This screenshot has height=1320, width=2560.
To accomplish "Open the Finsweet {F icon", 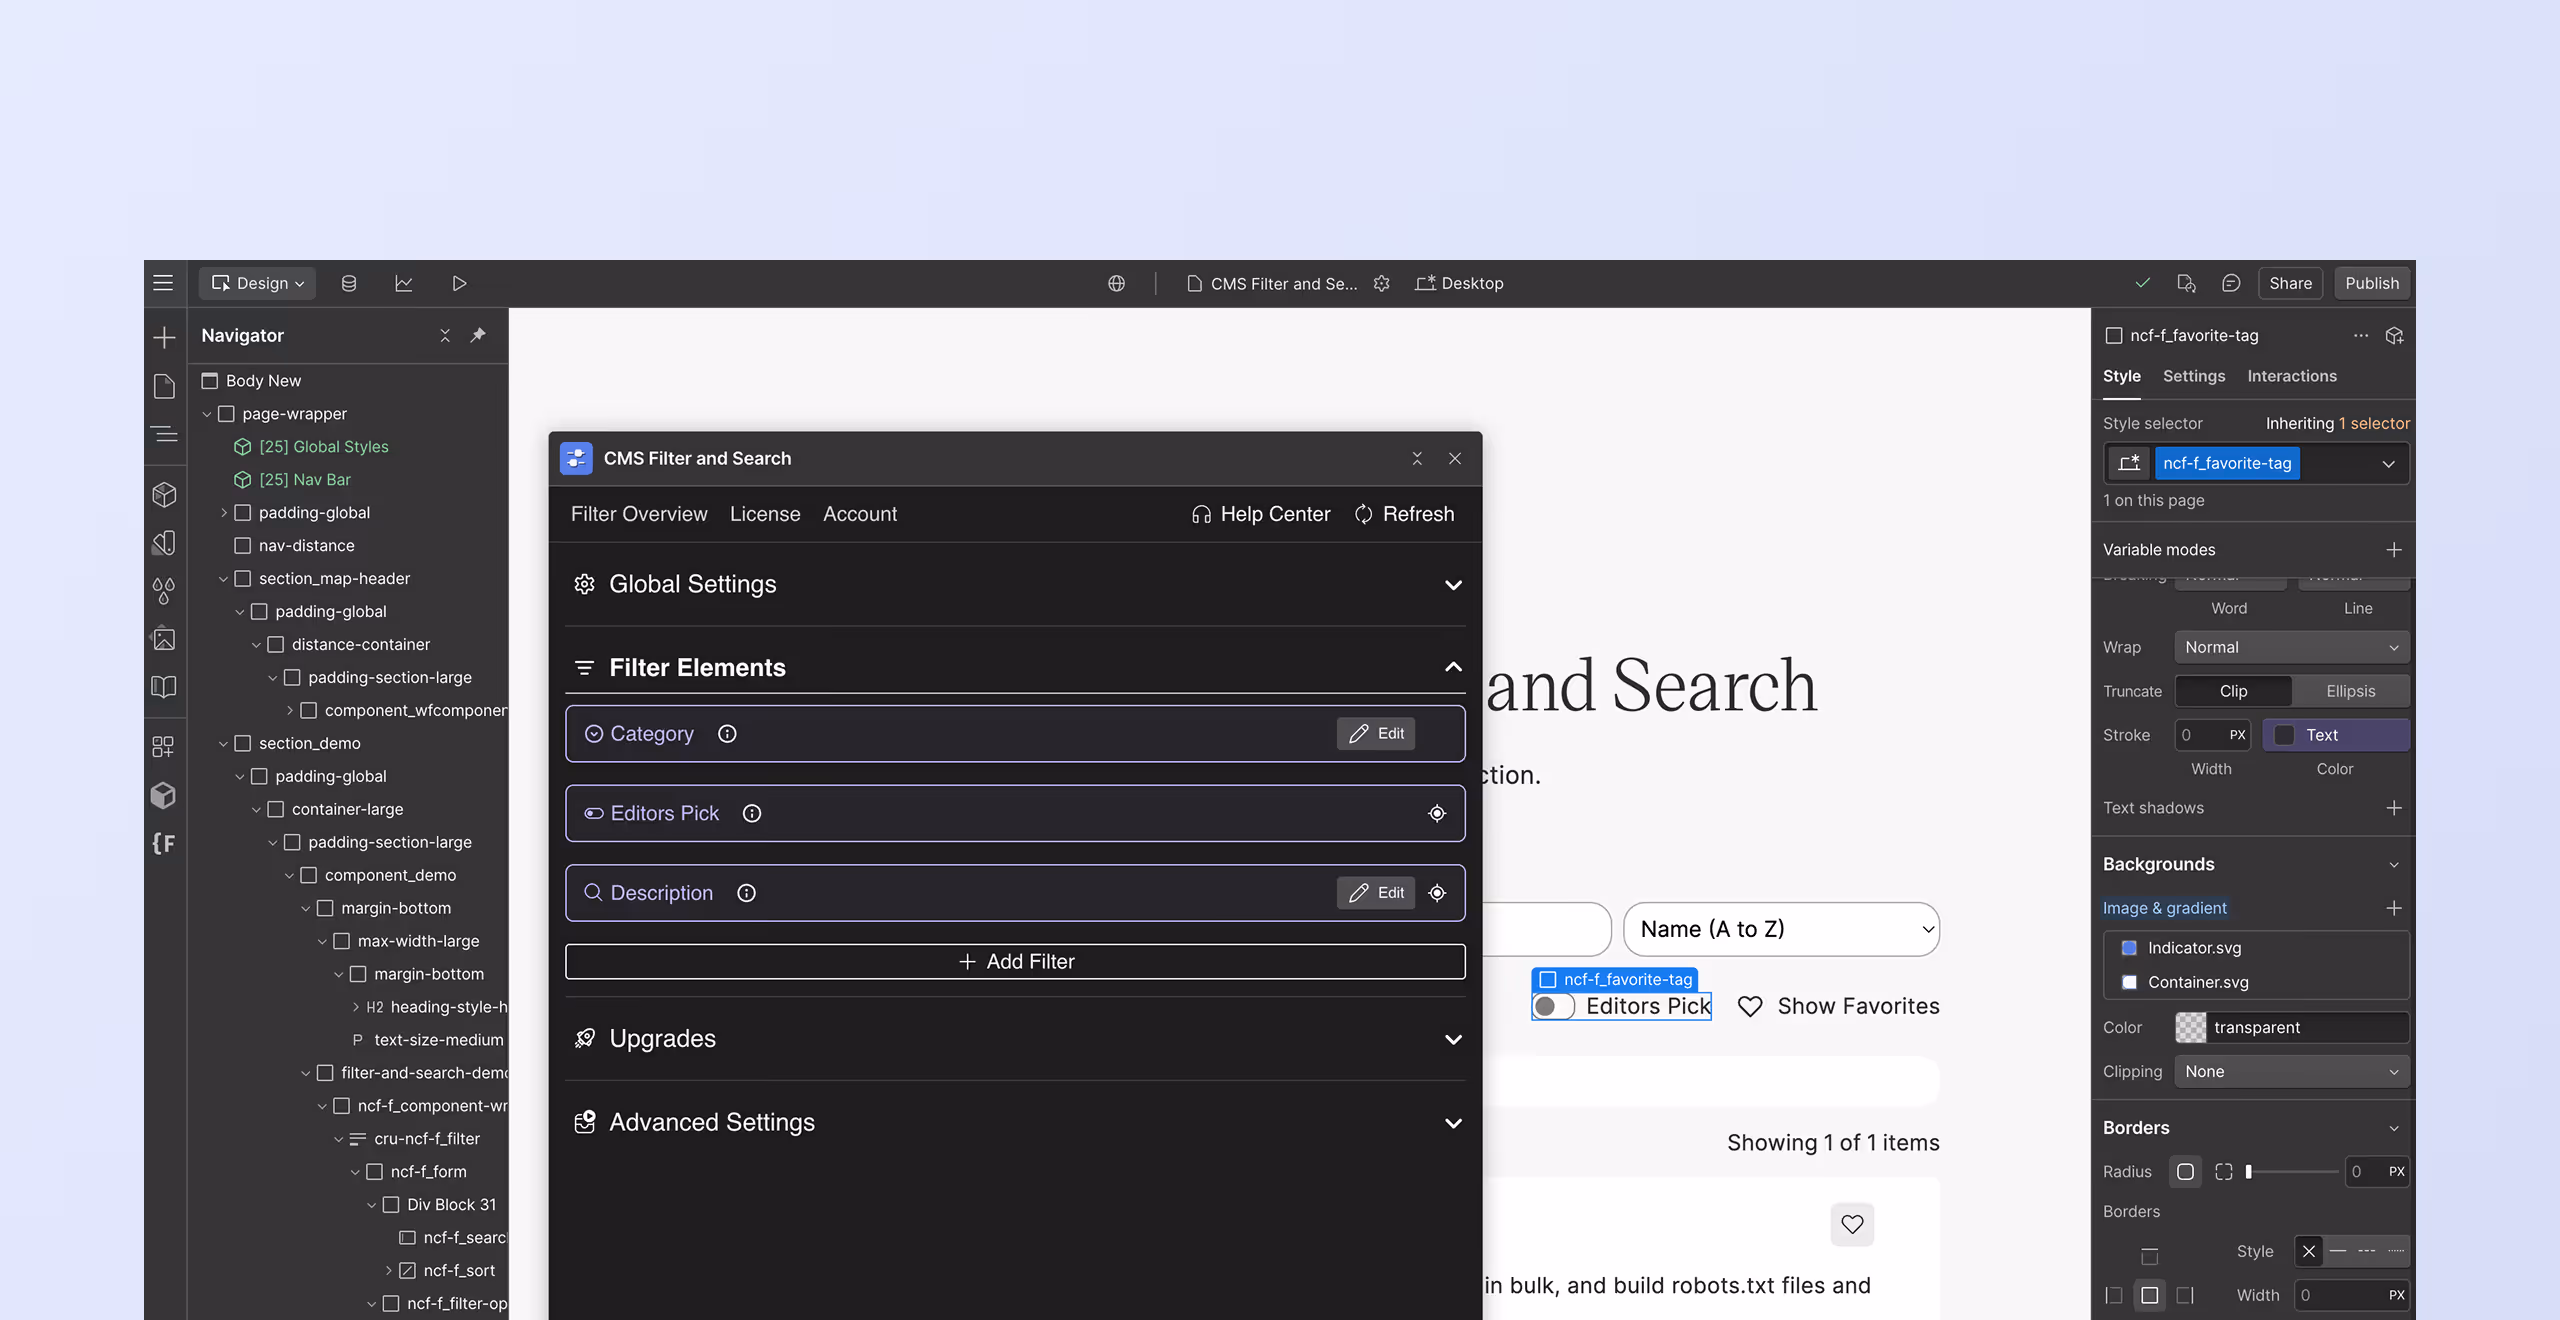I will click(164, 843).
